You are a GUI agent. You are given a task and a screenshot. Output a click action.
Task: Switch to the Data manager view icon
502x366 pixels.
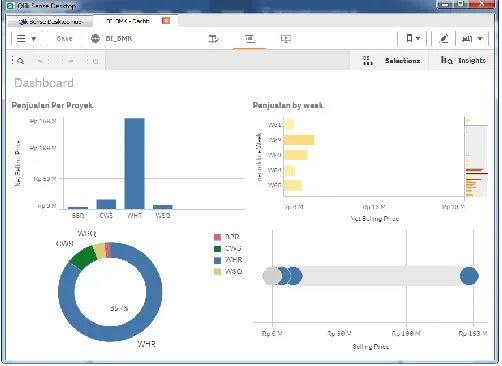click(214, 39)
